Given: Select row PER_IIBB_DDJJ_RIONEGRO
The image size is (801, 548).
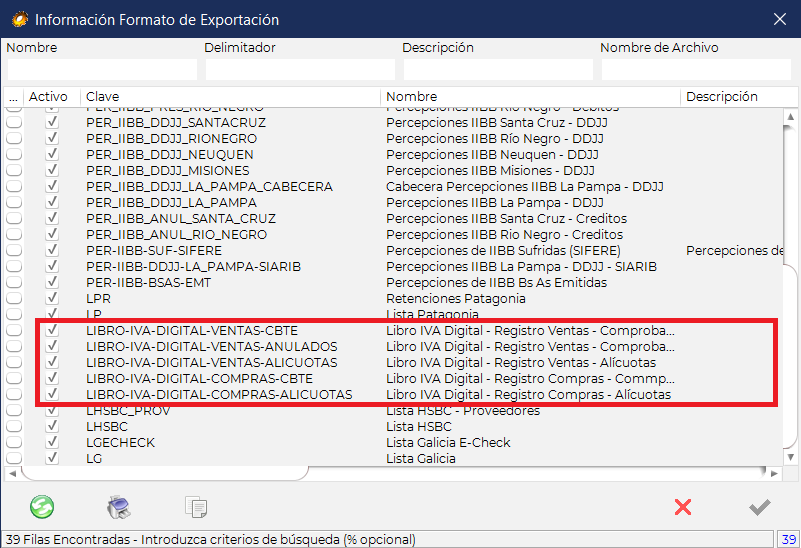Looking at the screenshot, I should point(393,138).
